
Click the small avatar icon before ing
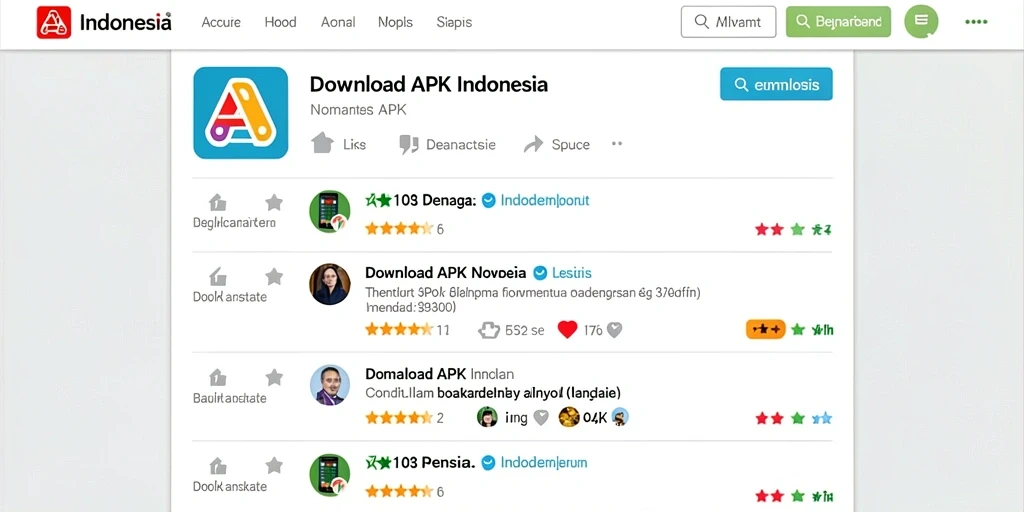(487, 417)
